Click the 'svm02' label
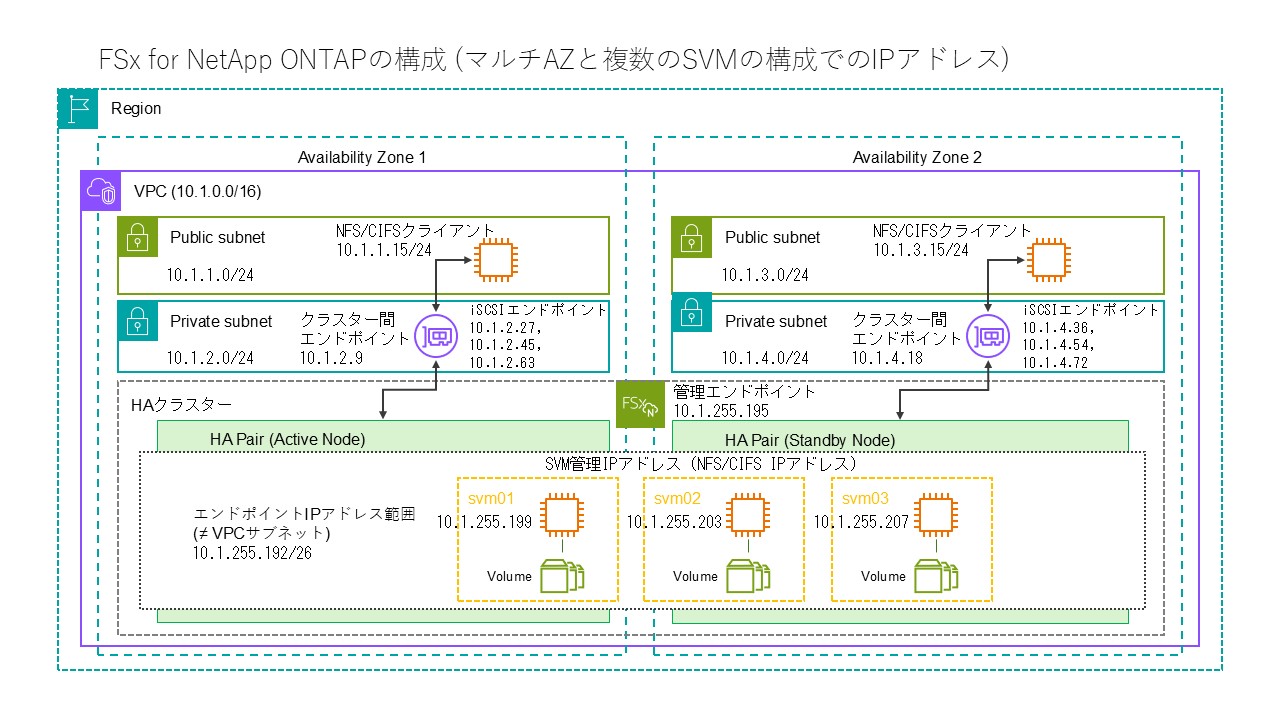Viewport: 1280px width, 720px height. point(676,497)
